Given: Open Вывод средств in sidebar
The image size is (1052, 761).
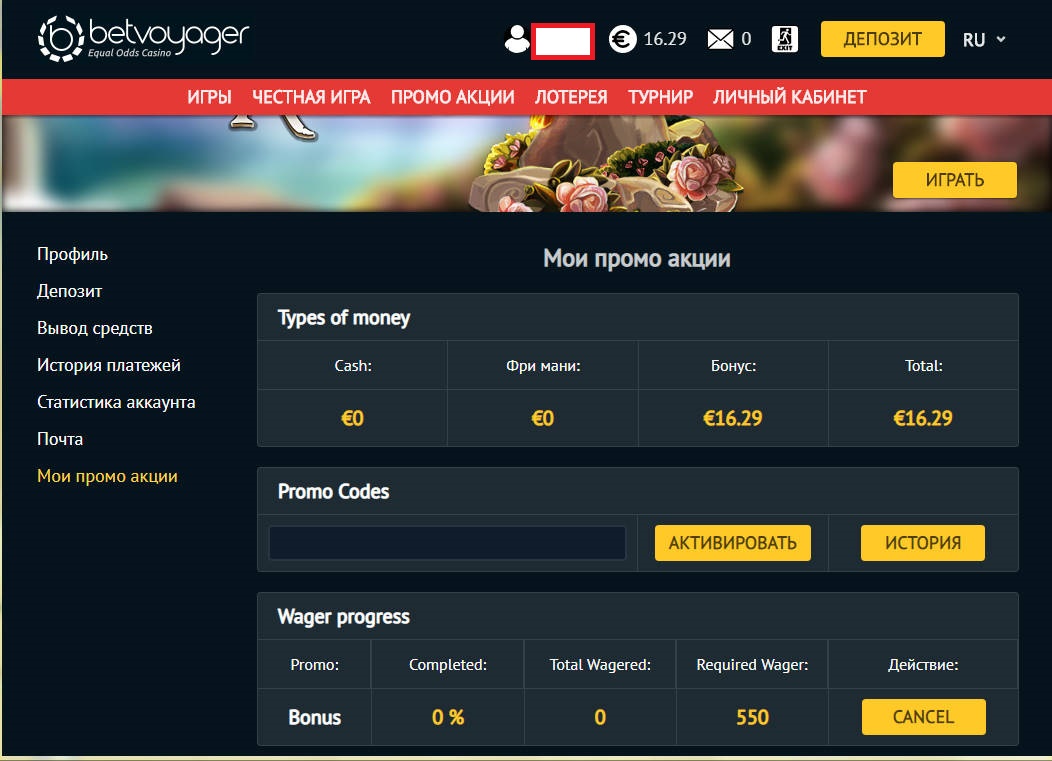Looking at the screenshot, I should (95, 328).
